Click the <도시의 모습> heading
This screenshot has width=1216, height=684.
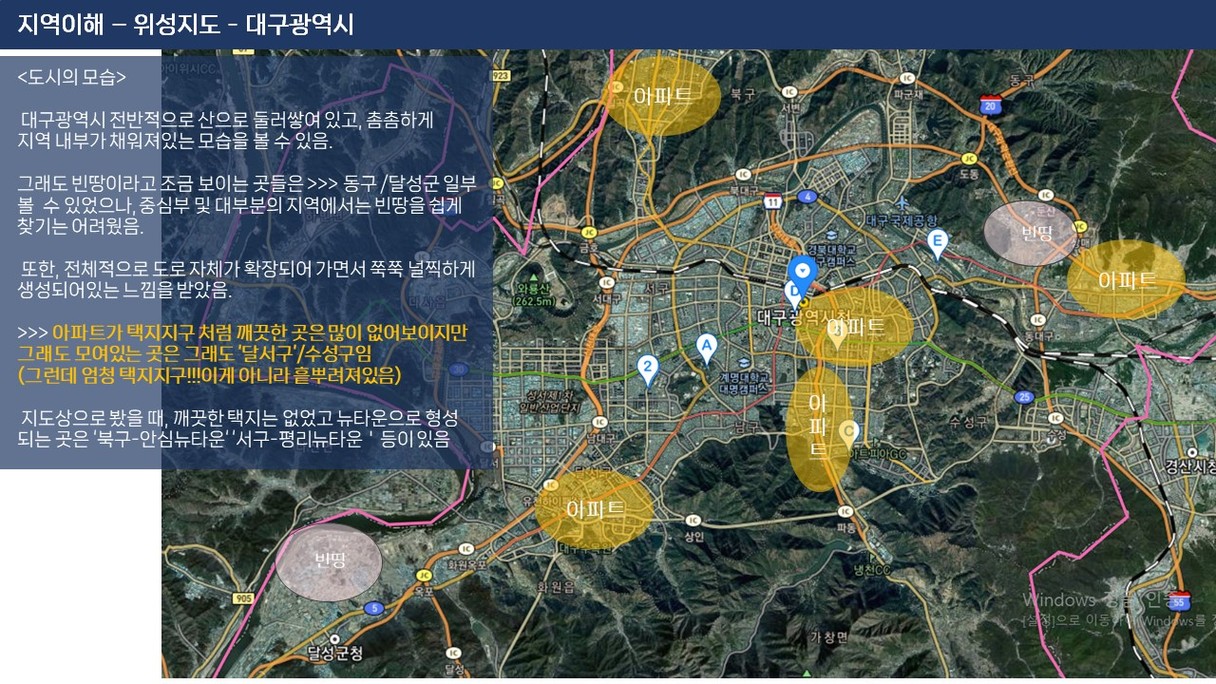pos(72,76)
